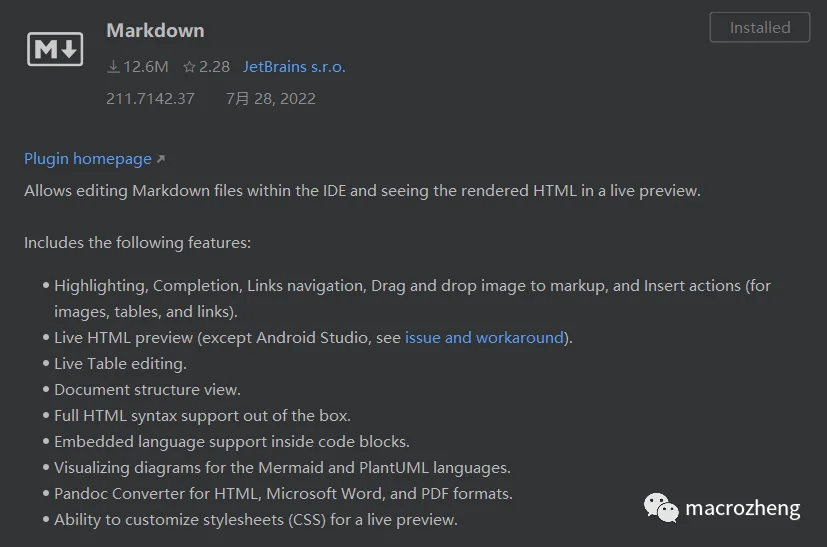The width and height of the screenshot is (827, 547).
Task: Click the release date 7月 28, 2022
Action: point(271,99)
